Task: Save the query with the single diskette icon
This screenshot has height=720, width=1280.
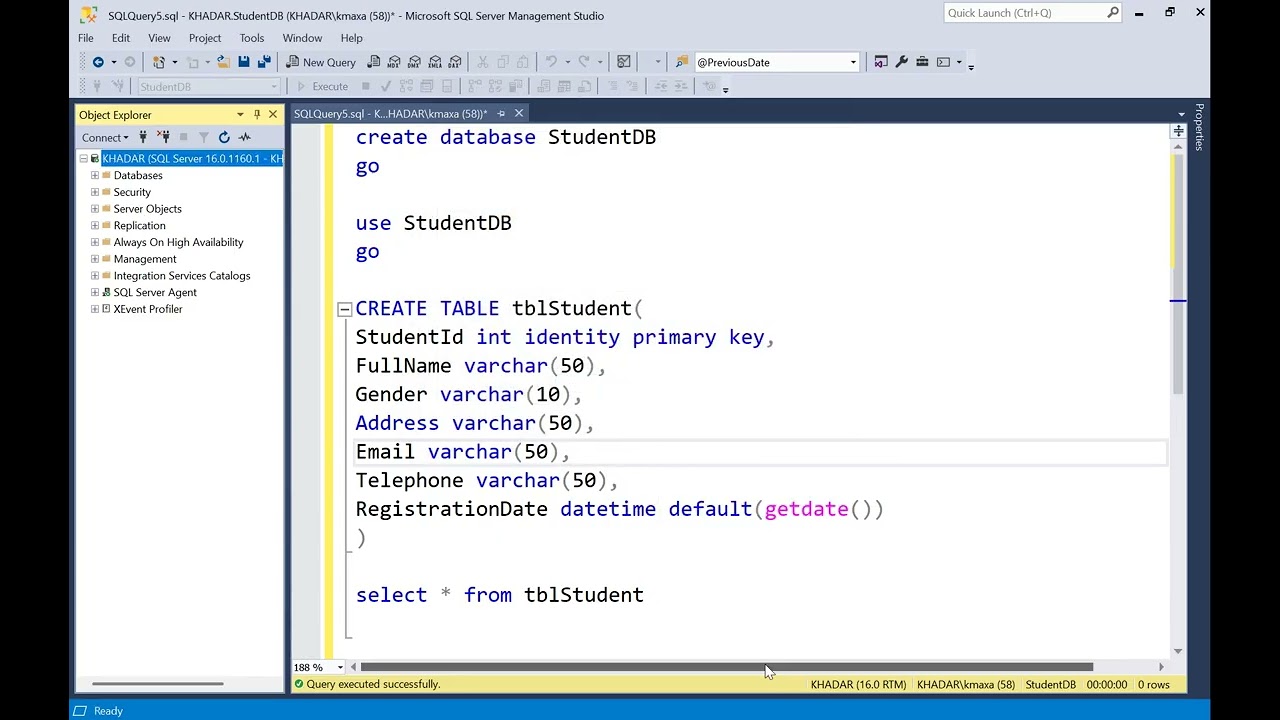Action: [x=243, y=62]
